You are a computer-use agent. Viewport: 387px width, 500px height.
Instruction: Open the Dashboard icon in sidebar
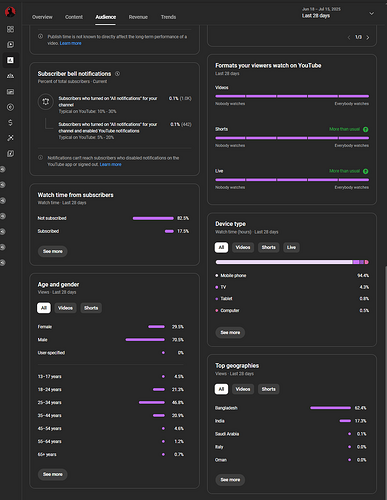point(10,29)
